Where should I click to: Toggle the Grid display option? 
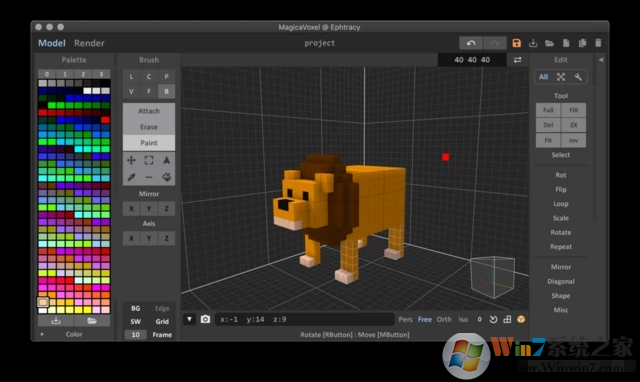pyautogui.click(x=162, y=322)
